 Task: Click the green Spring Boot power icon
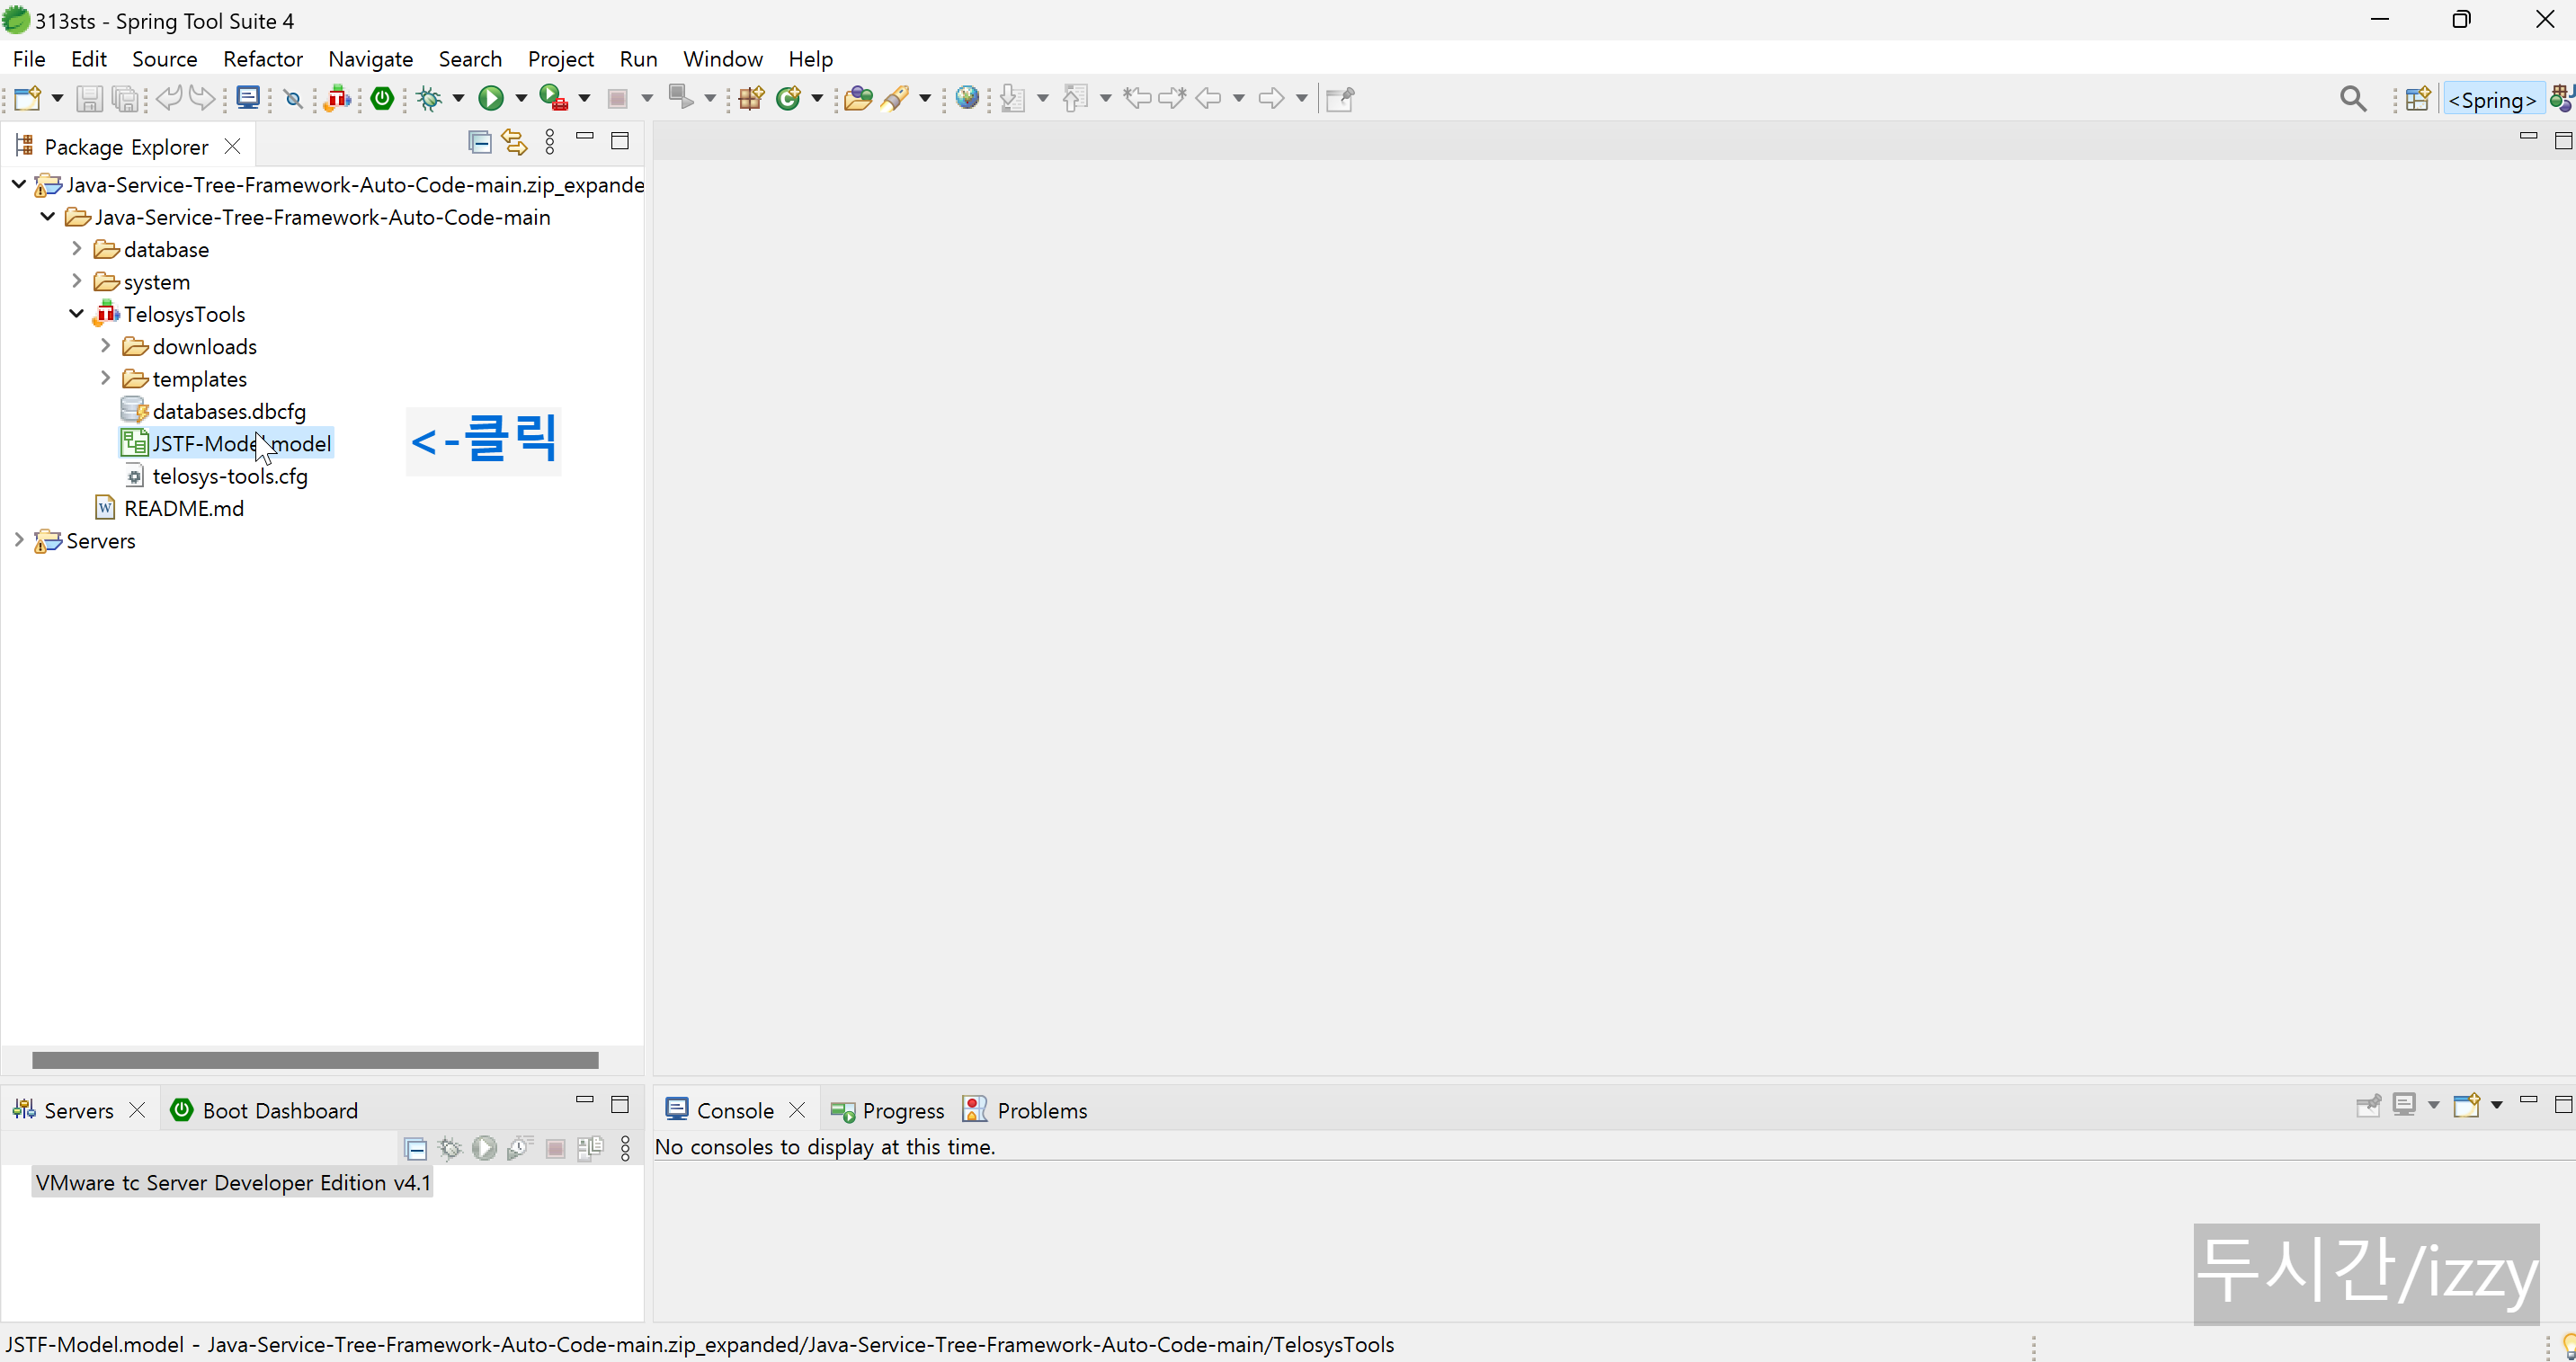382,98
